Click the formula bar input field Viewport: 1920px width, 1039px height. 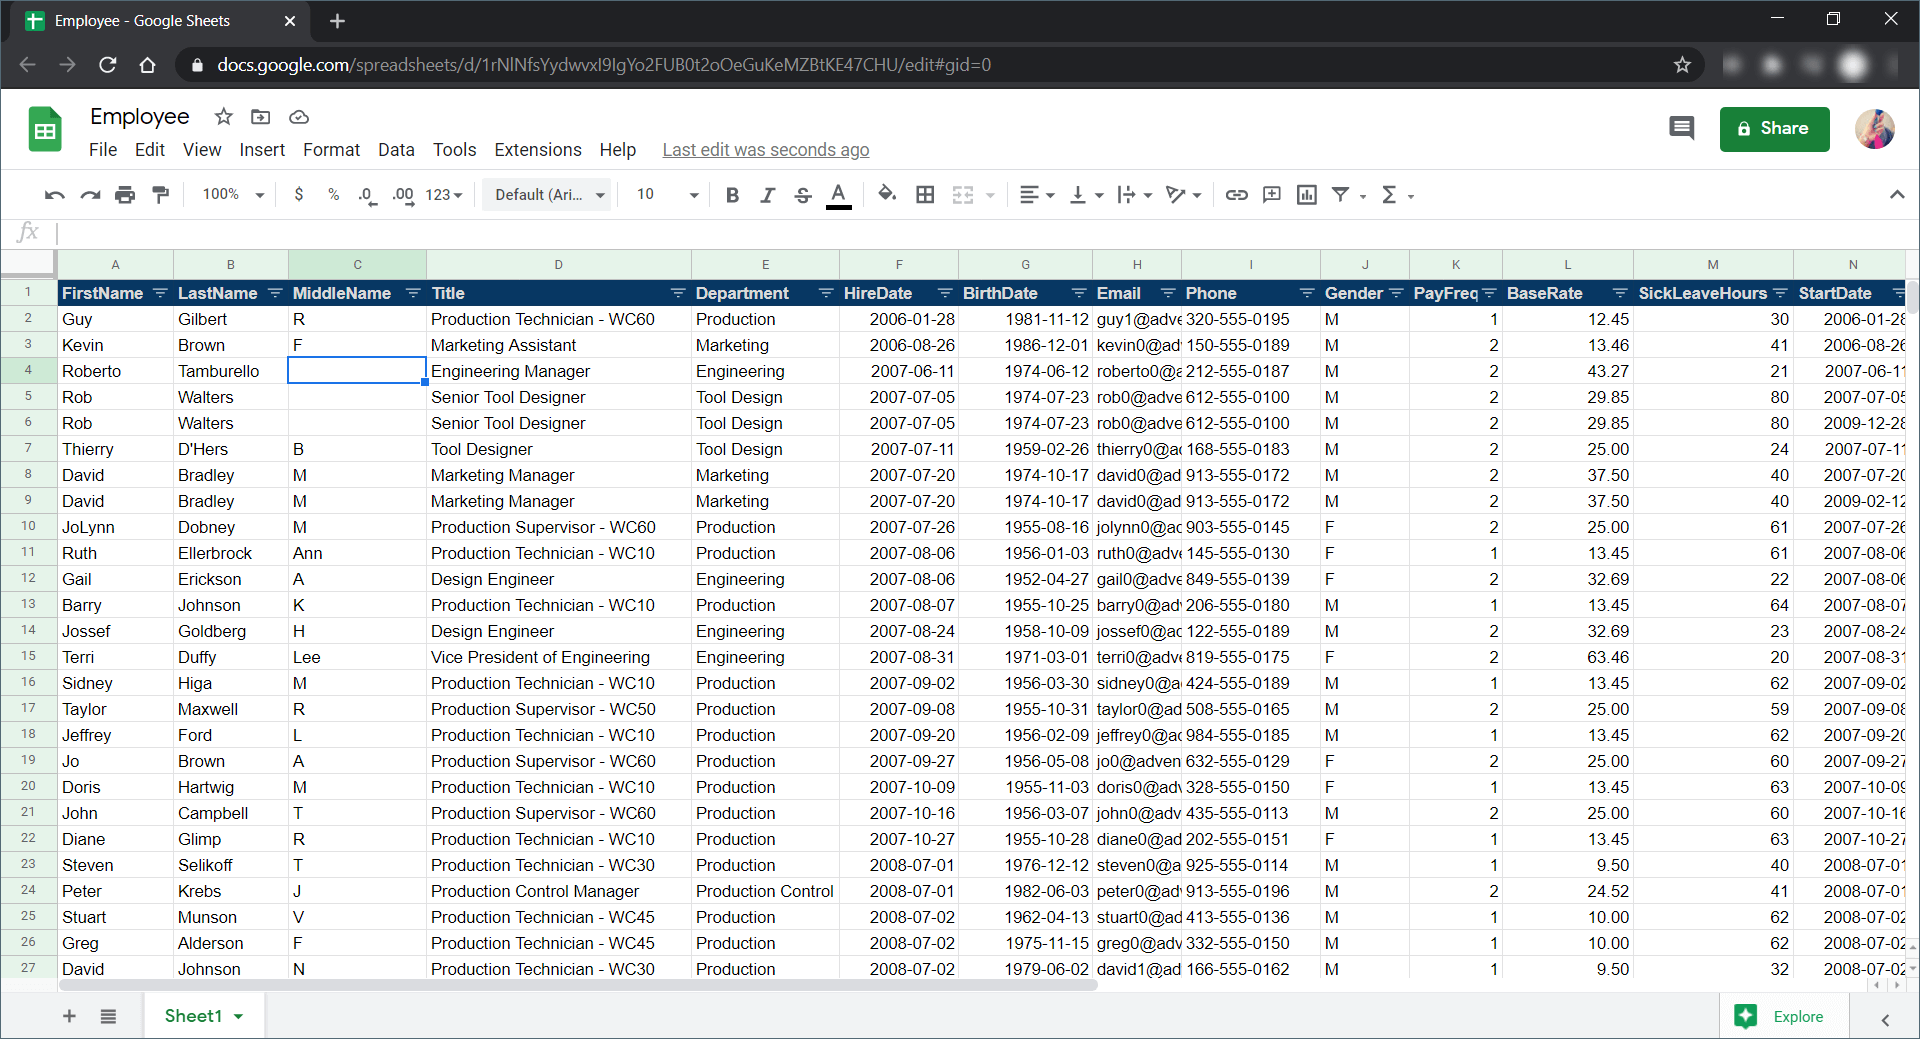click(x=400, y=233)
